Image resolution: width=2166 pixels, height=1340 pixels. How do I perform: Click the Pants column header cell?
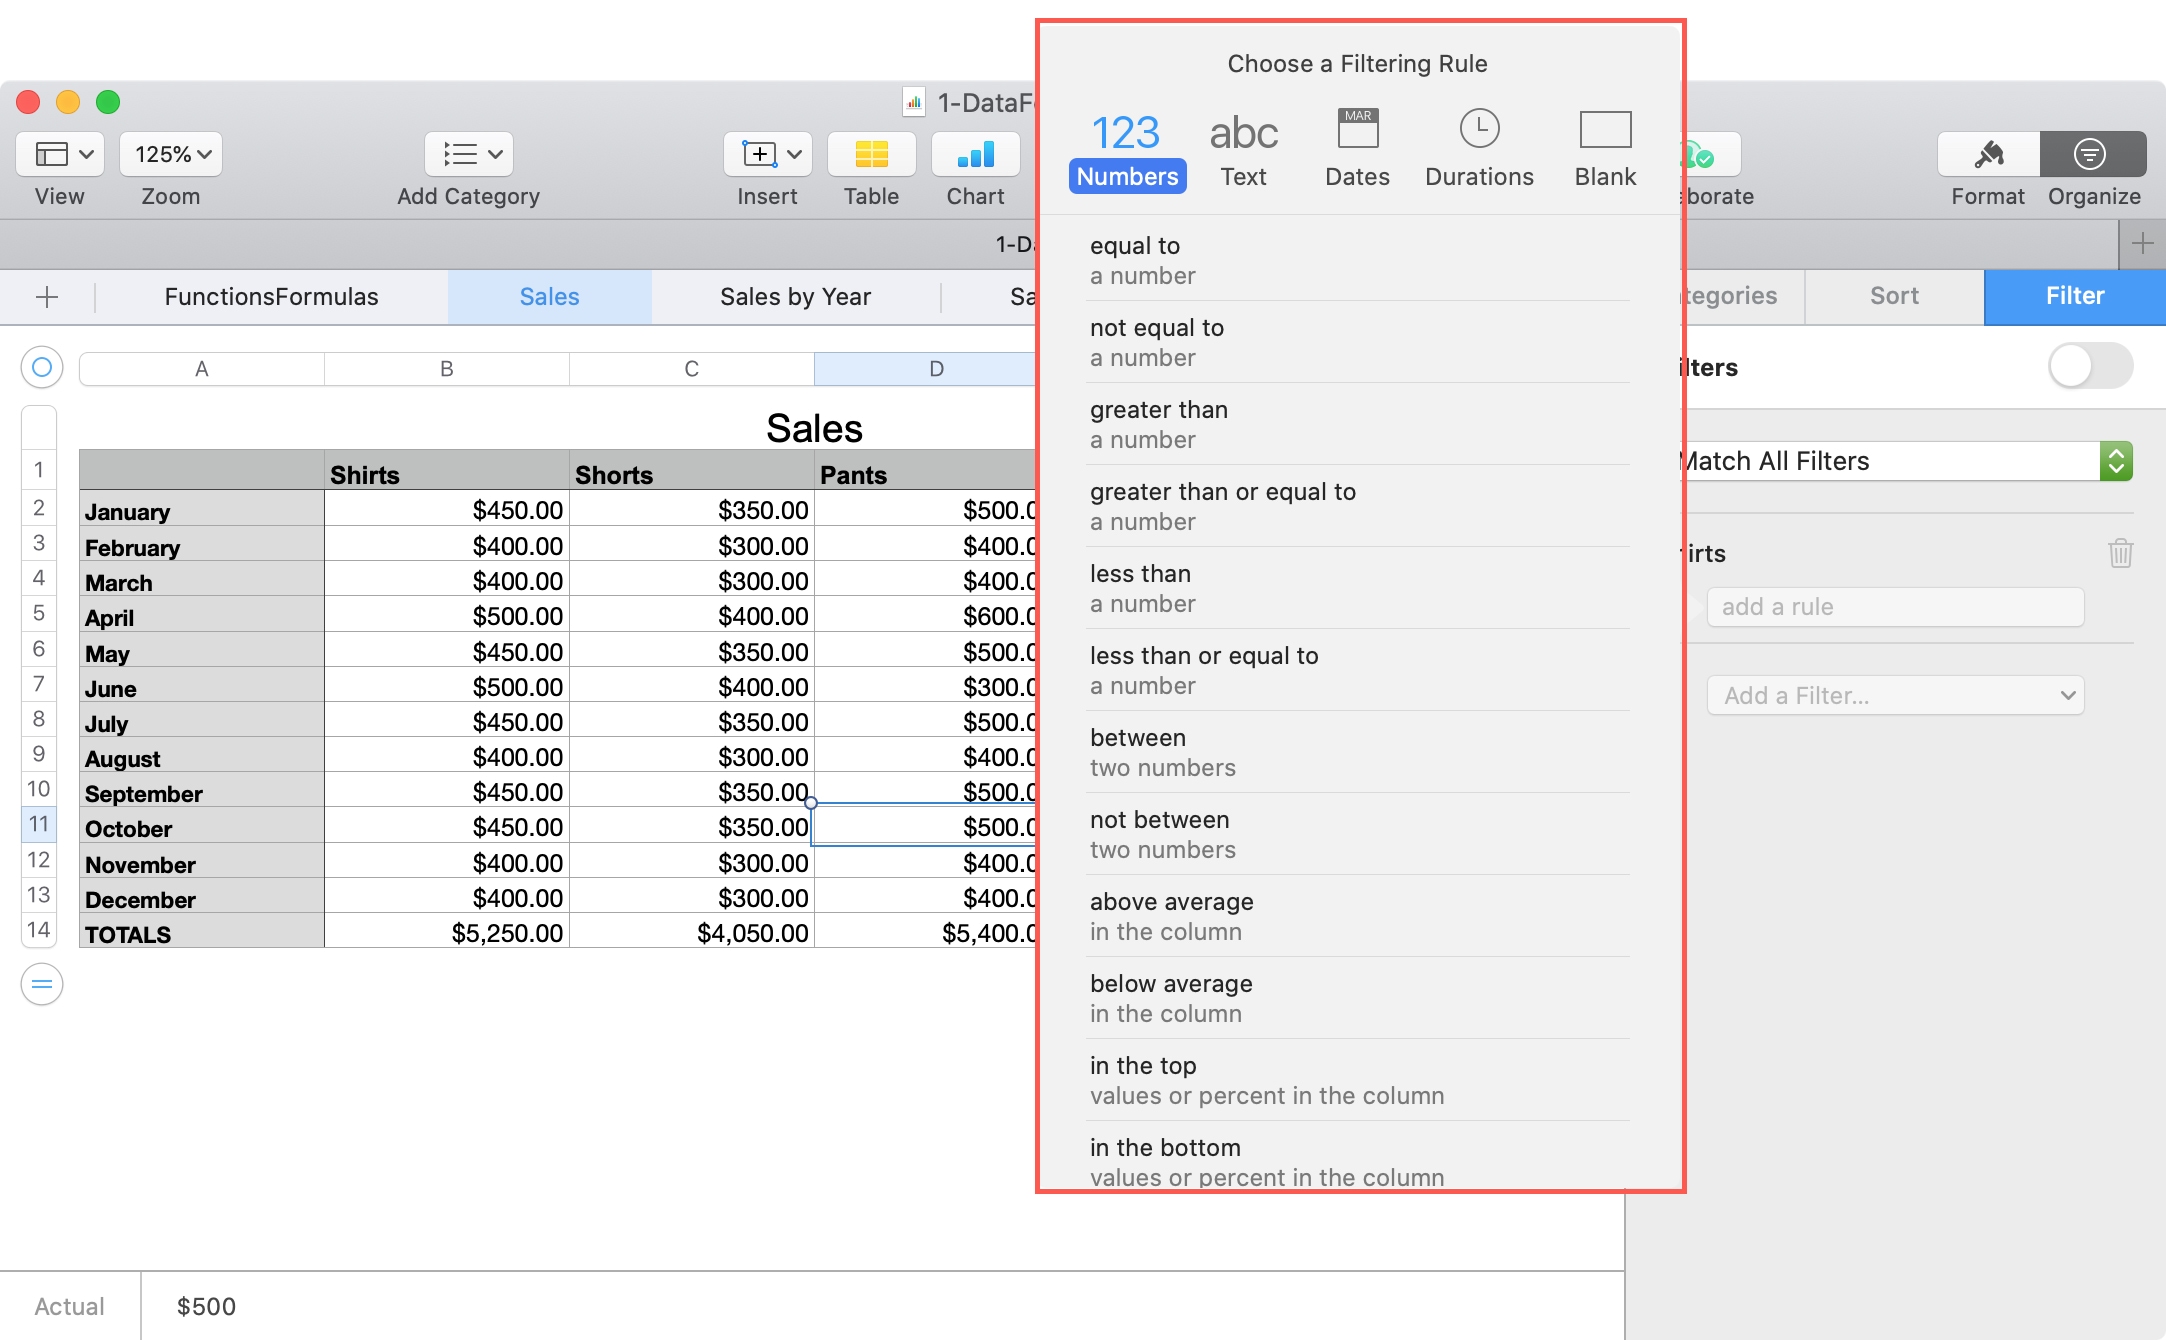[925, 471]
